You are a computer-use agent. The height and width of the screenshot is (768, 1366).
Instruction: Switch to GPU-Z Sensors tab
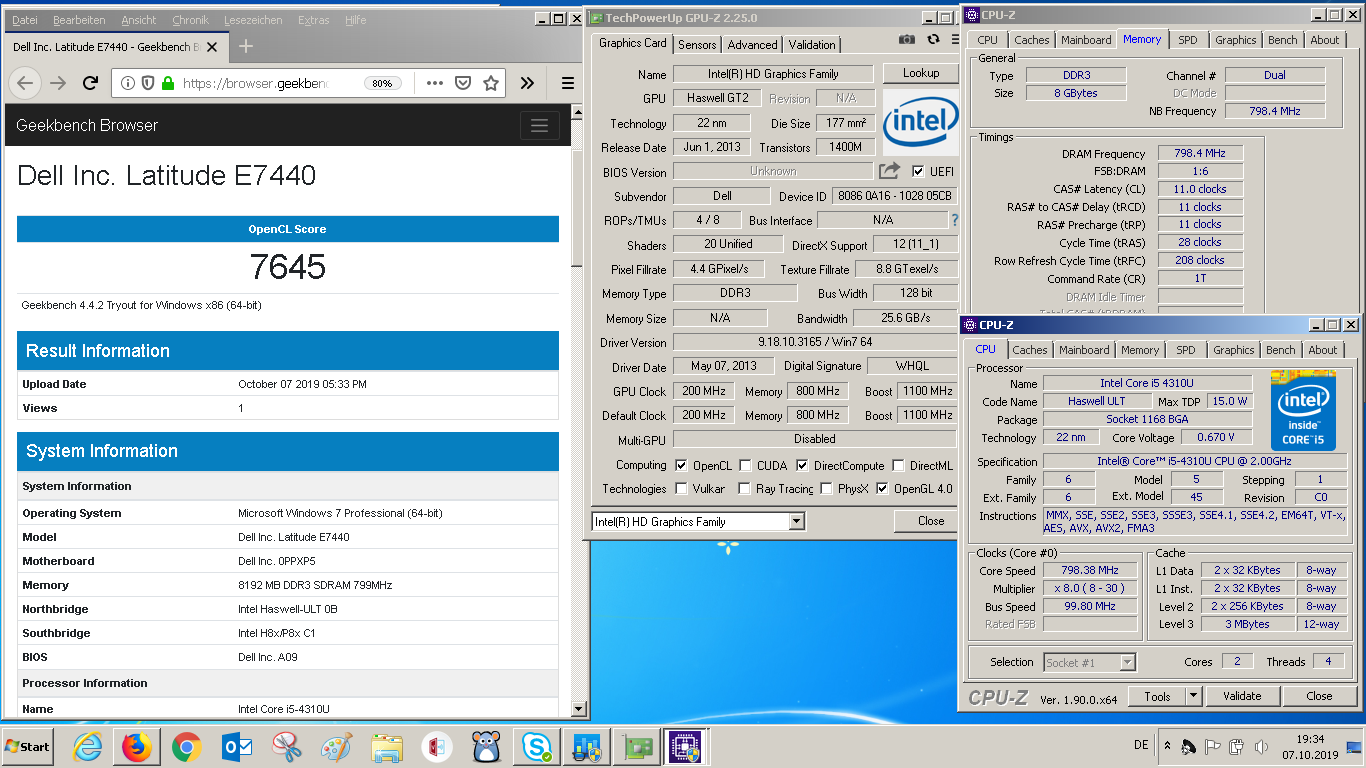(697, 45)
